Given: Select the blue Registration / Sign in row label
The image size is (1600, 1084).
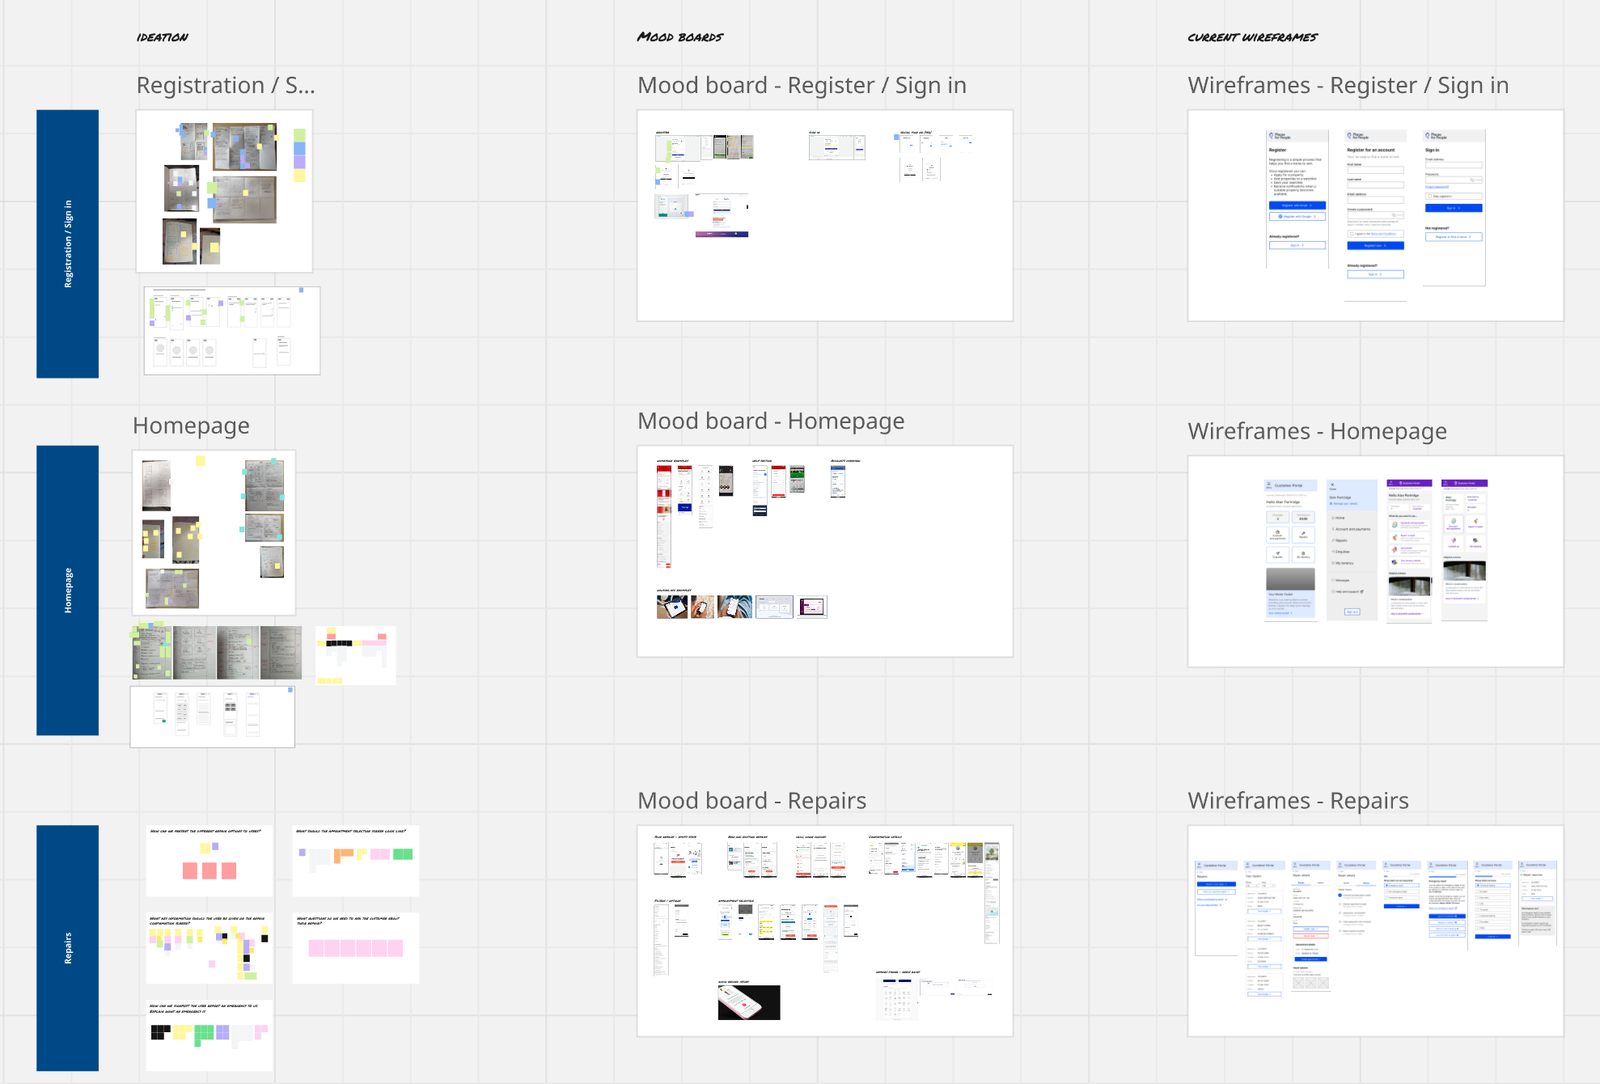Looking at the screenshot, I should [x=67, y=244].
